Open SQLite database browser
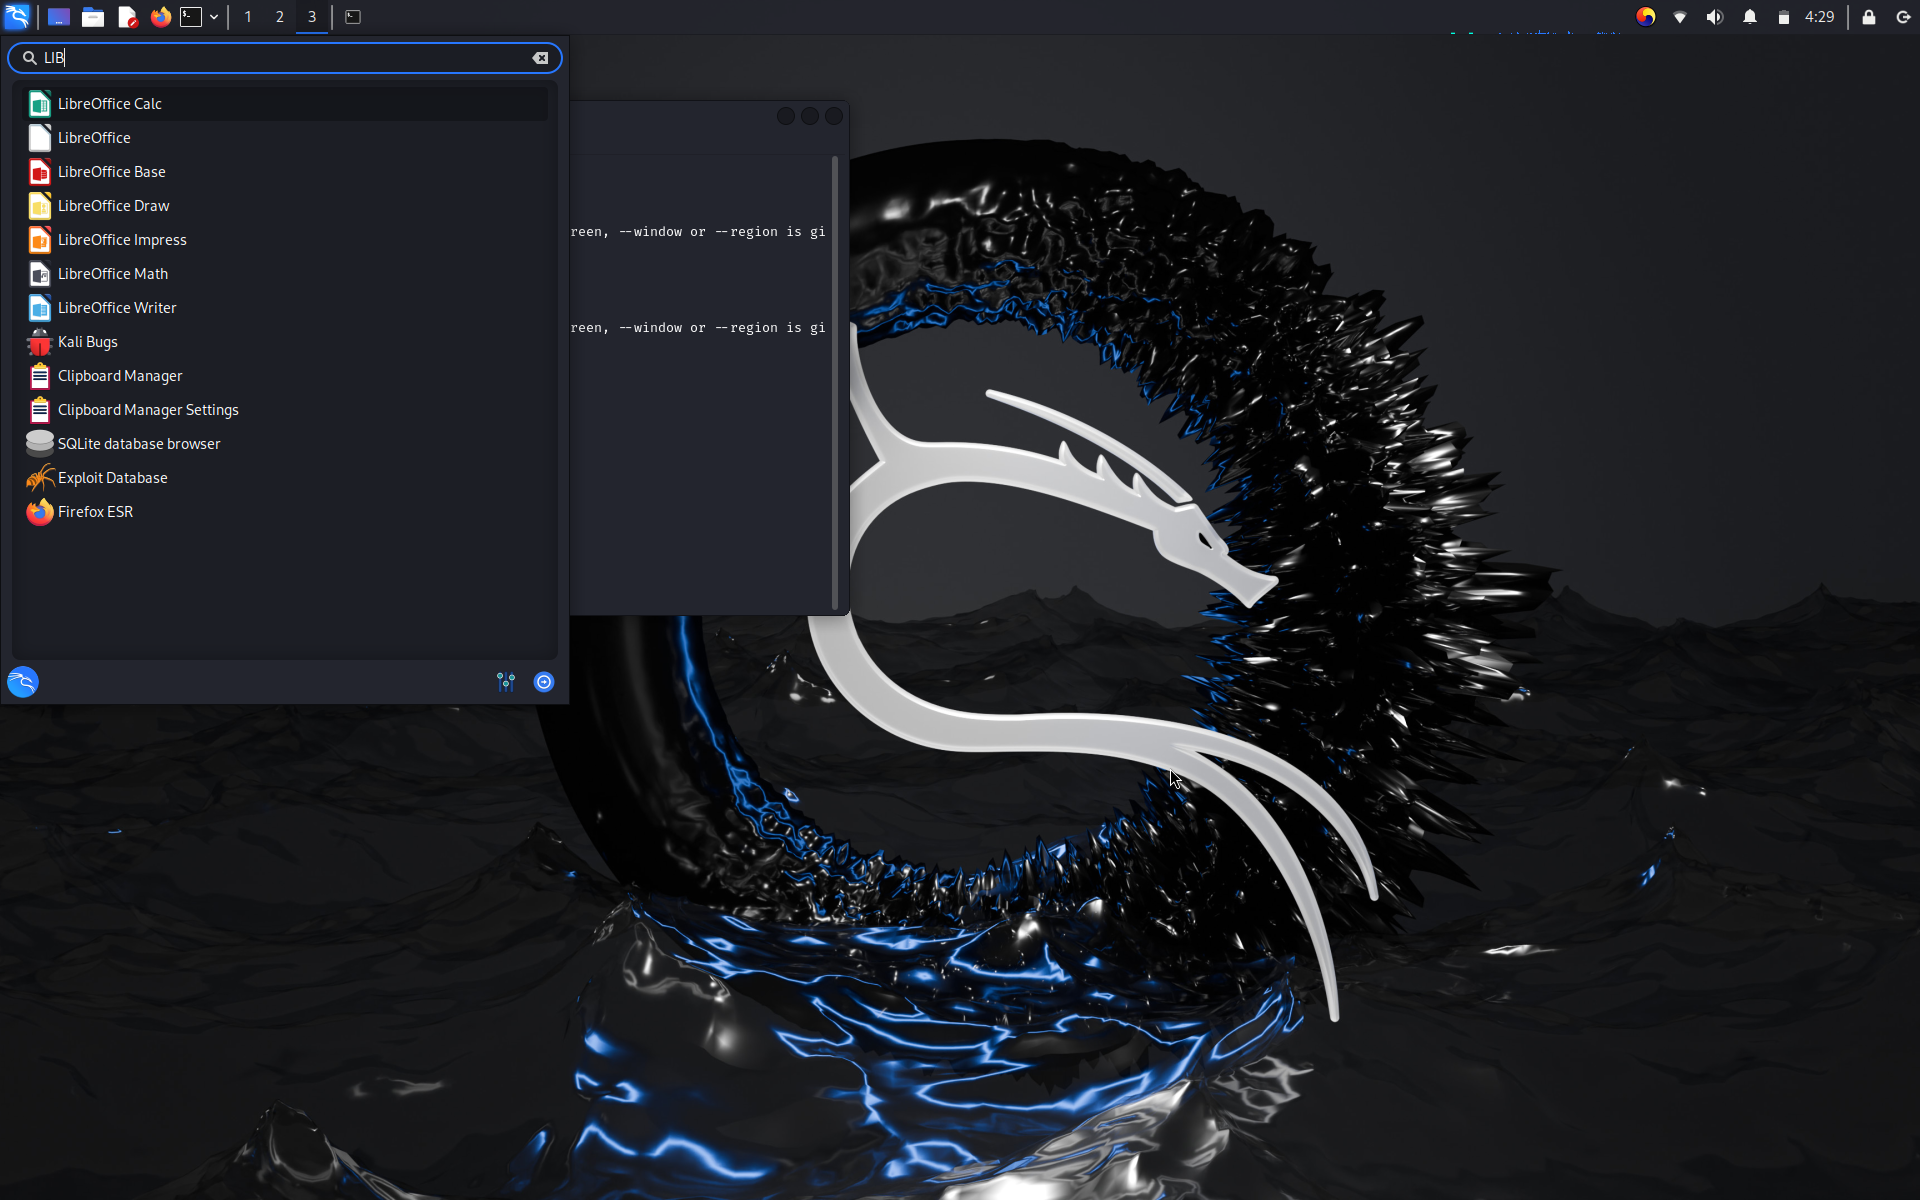 pyautogui.click(x=138, y=444)
